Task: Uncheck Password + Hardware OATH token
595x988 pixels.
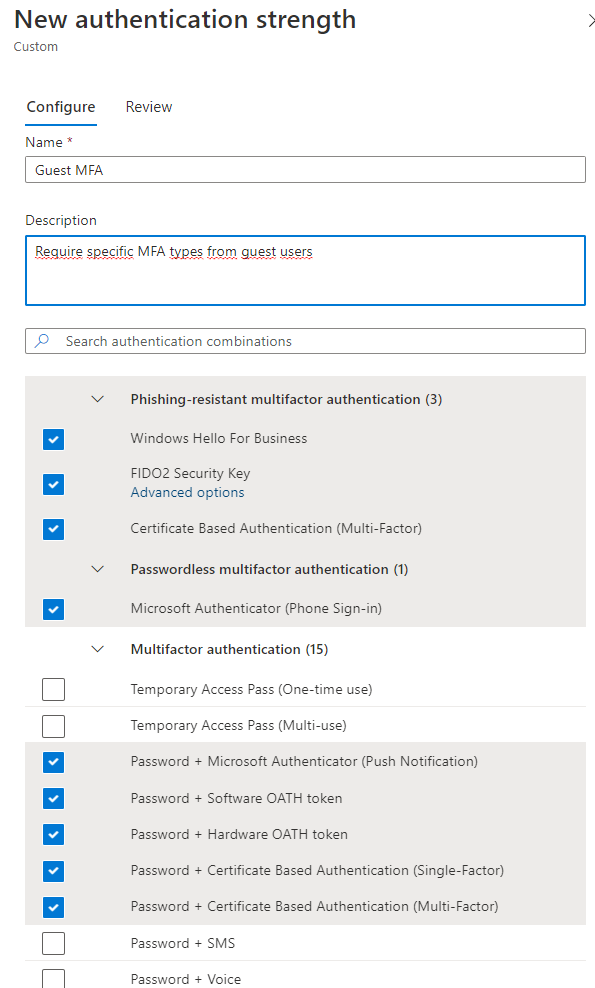Action: click(x=54, y=834)
